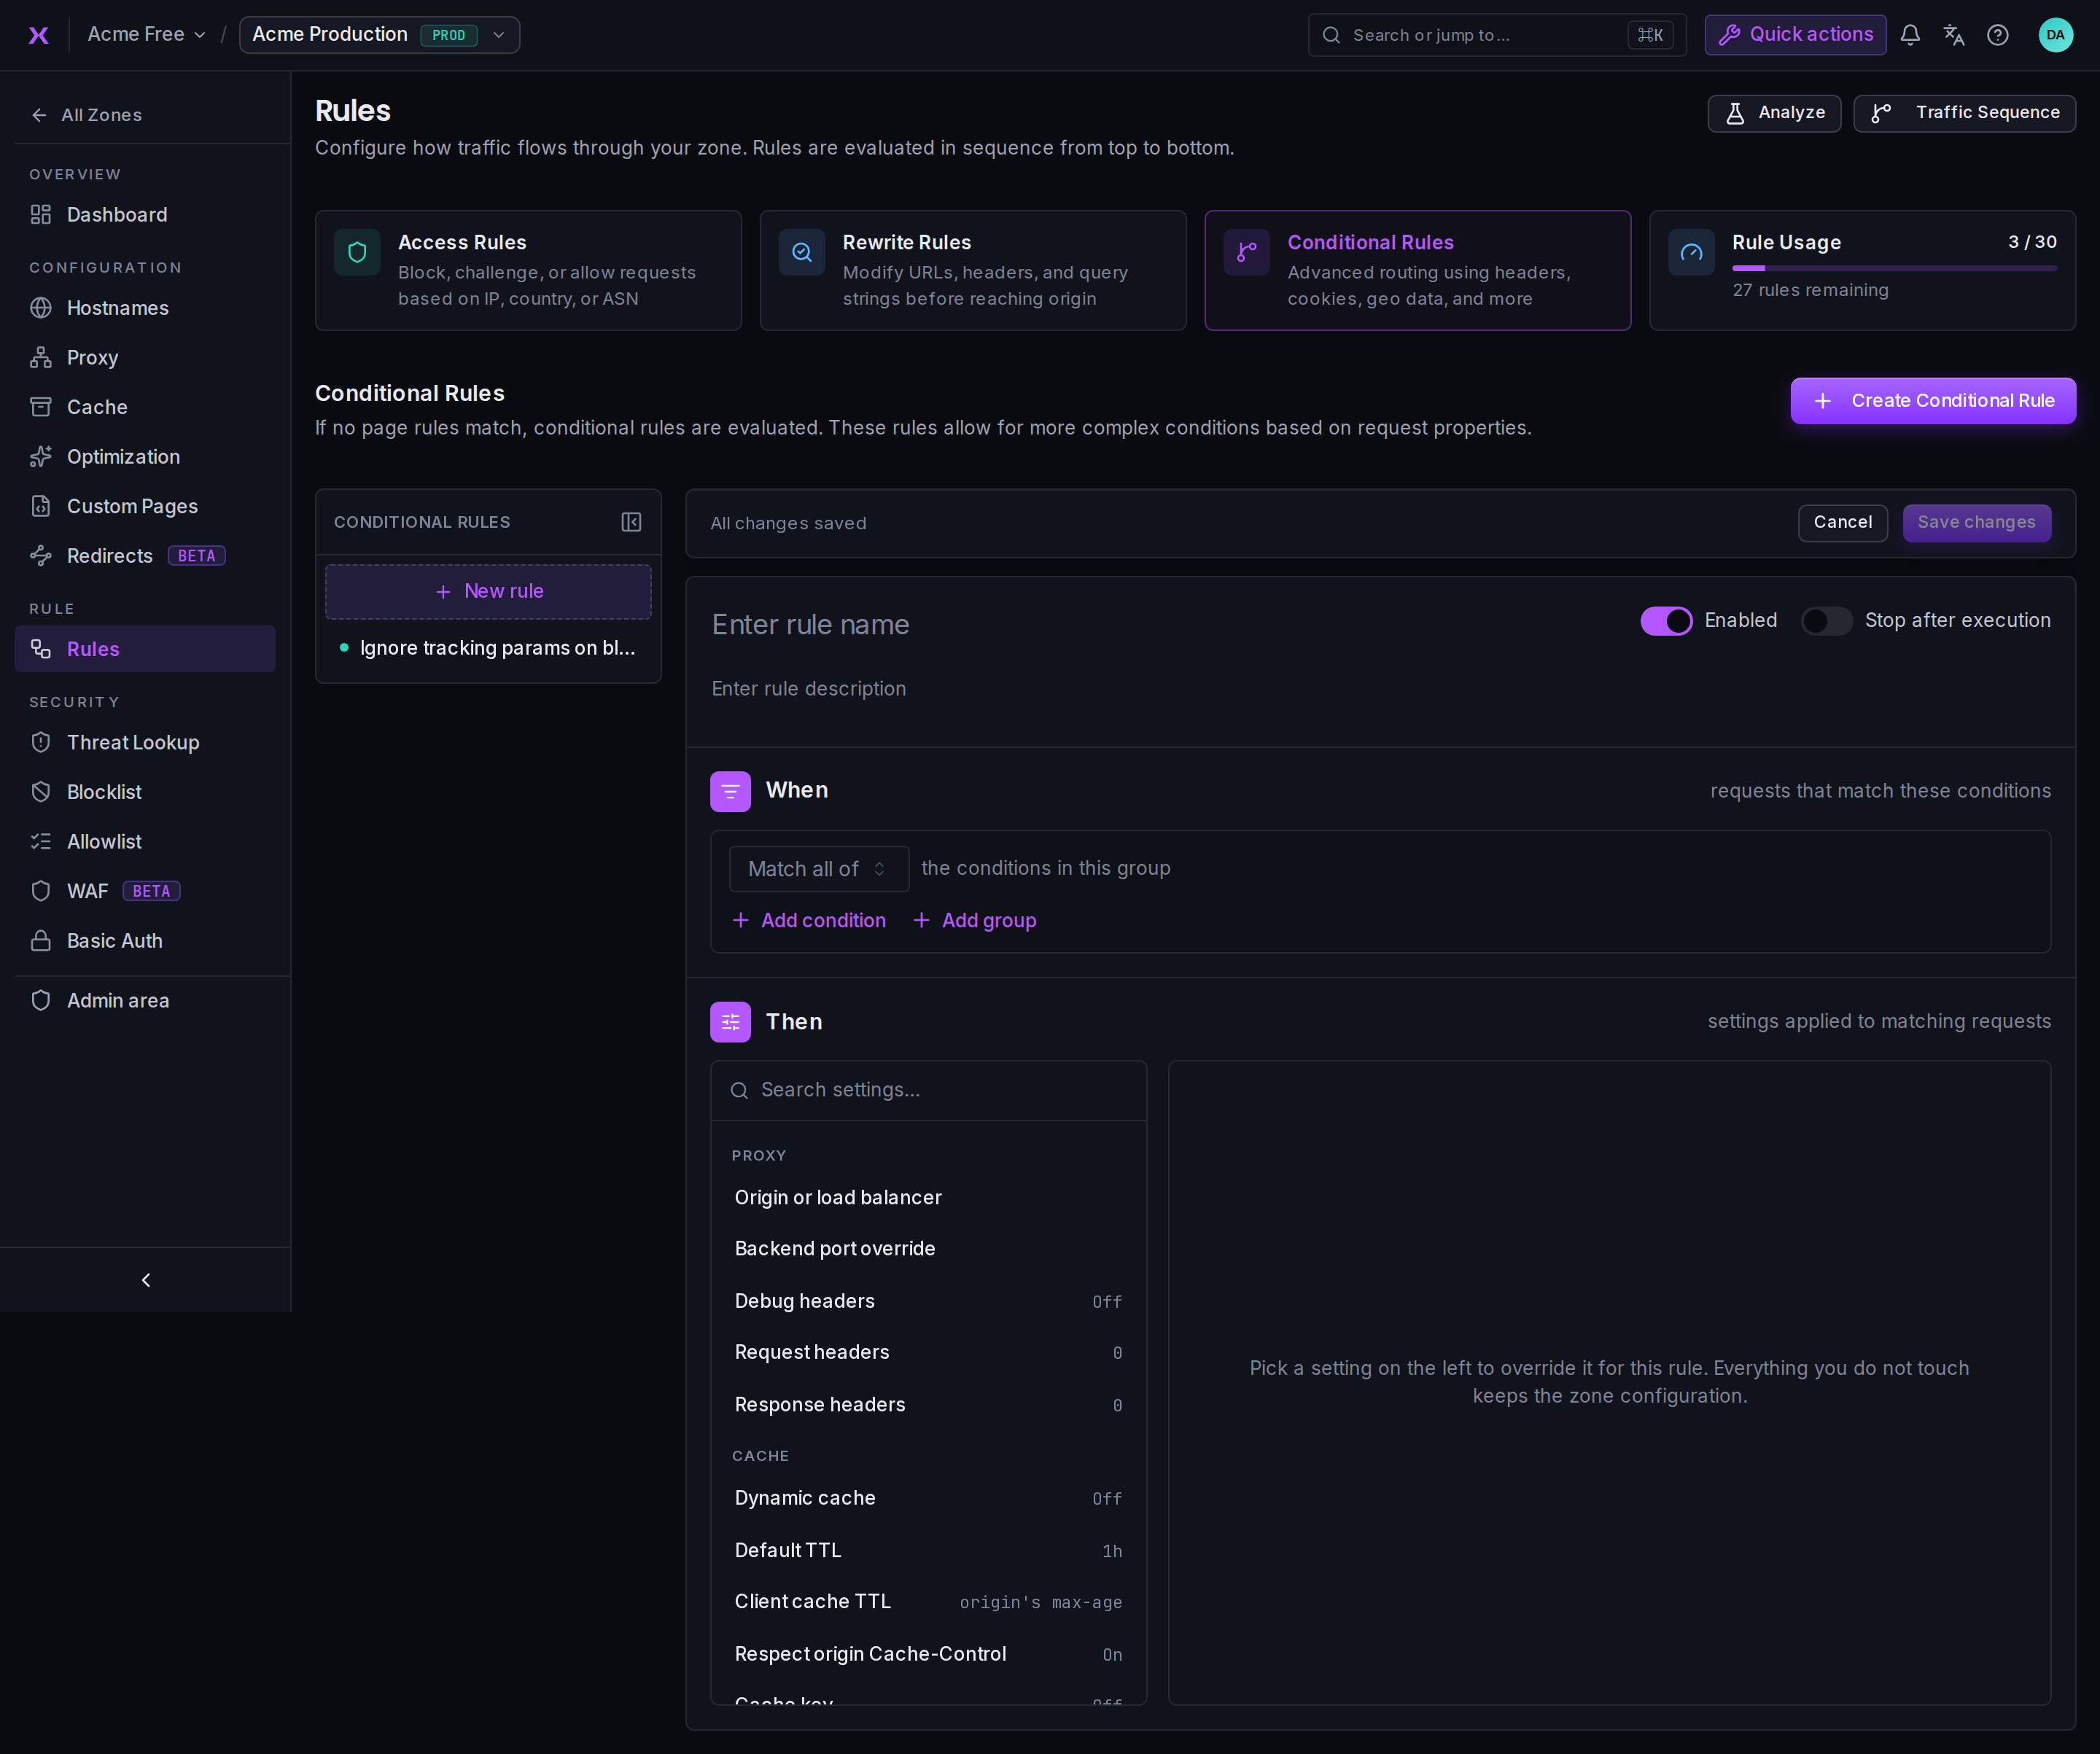Image resolution: width=2100 pixels, height=1754 pixels.
Task: Click the Add group link
Action: point(974,921)
